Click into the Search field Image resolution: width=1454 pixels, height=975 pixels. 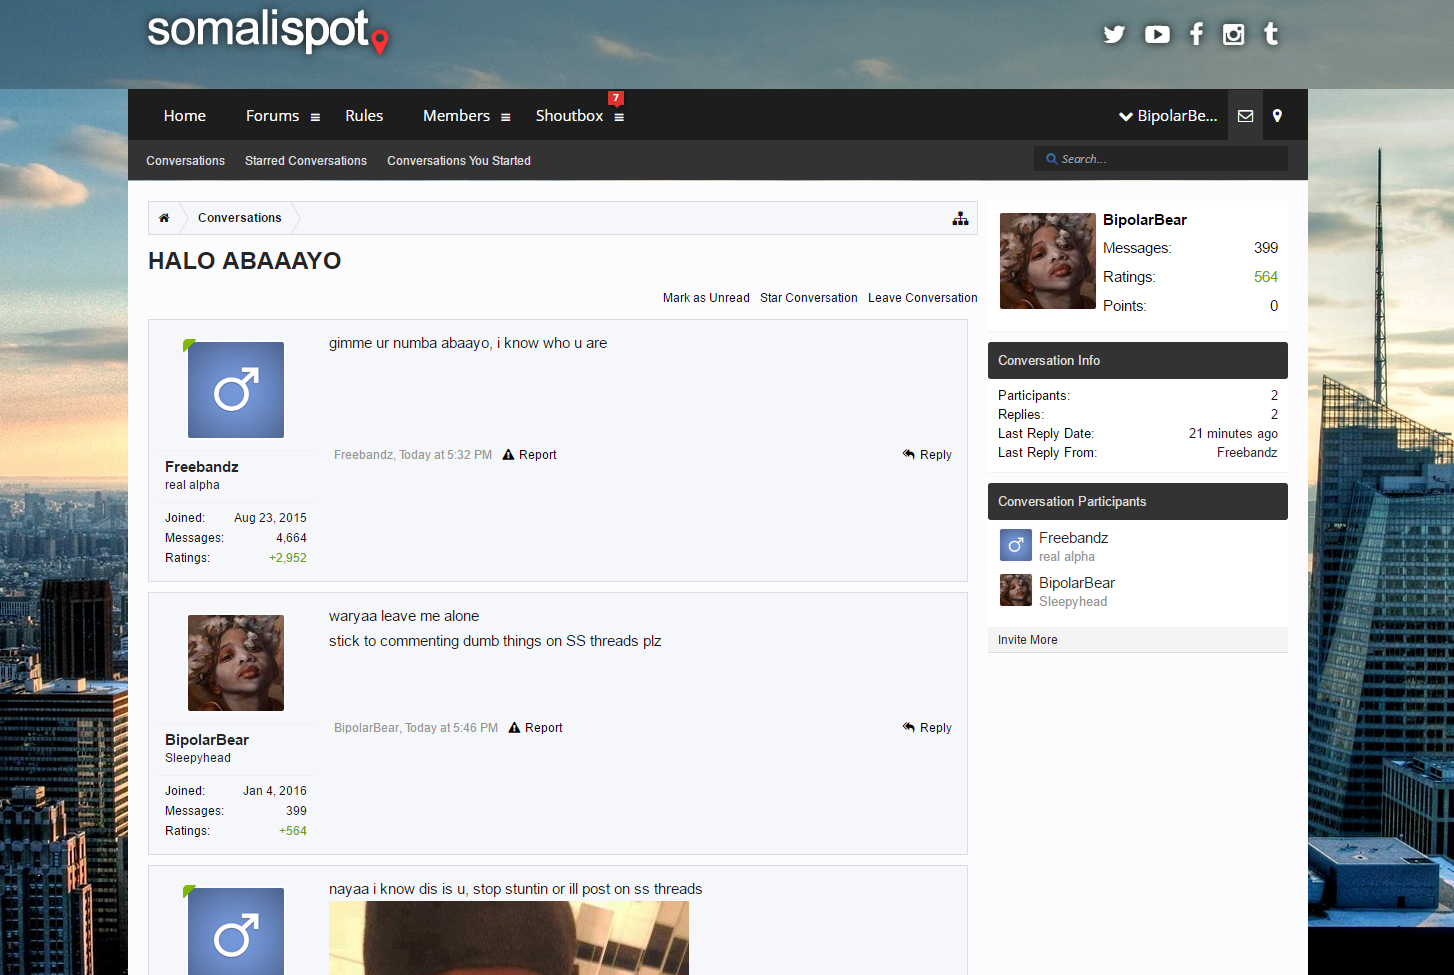coord(1161,159)
